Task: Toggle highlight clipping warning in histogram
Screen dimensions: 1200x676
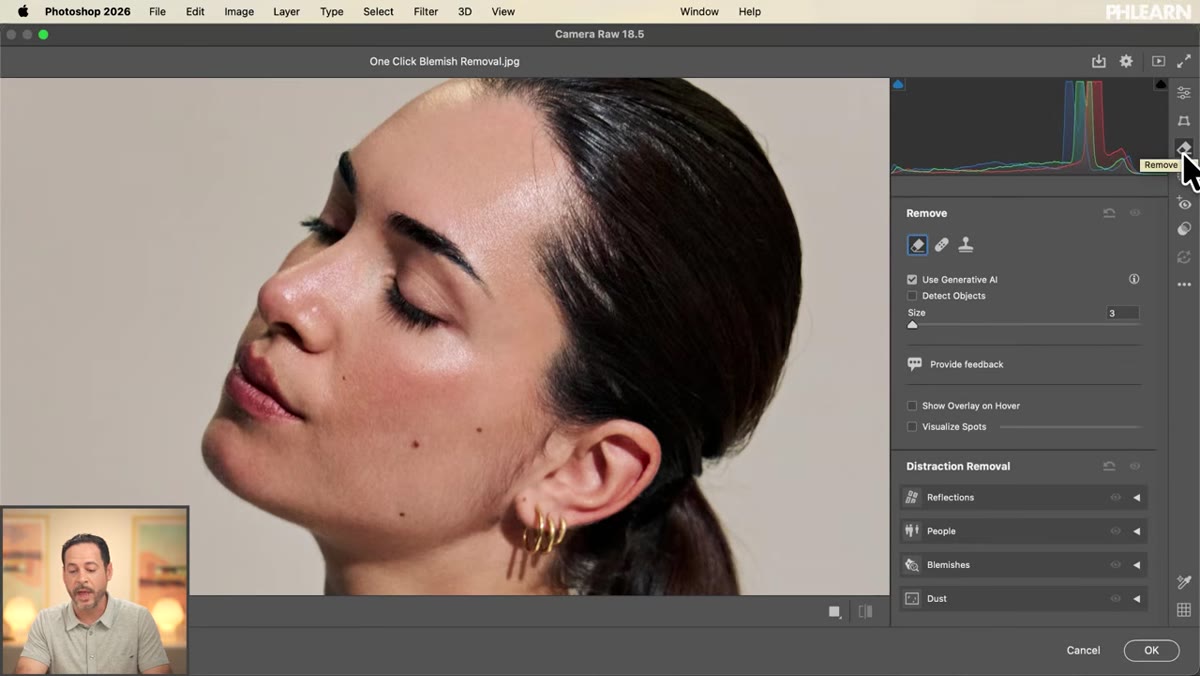Action: [x=1160, y=85]
